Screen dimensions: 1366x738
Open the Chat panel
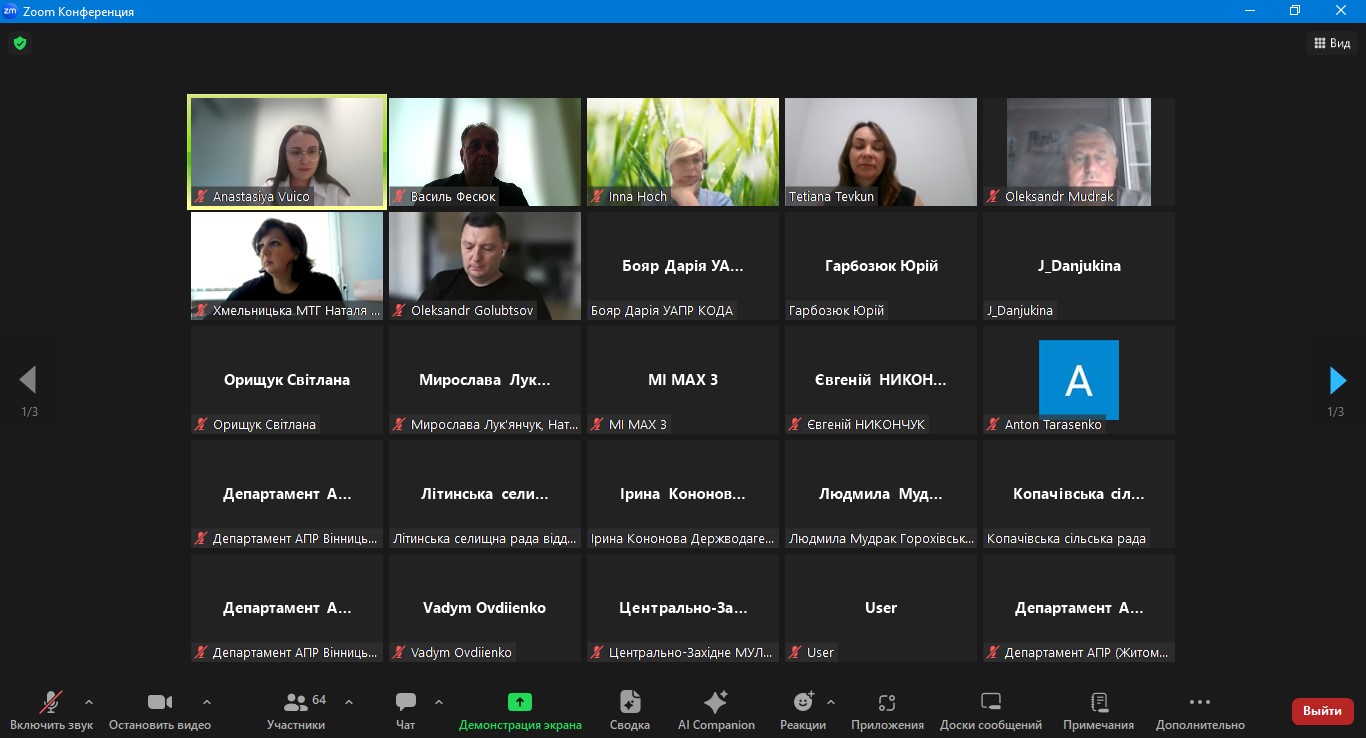tap(405, 709)
